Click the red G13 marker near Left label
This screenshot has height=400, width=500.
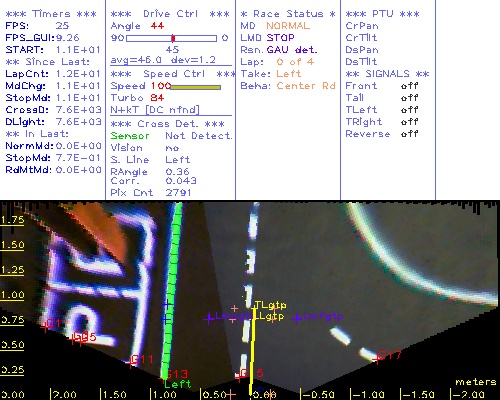[177, 374]
